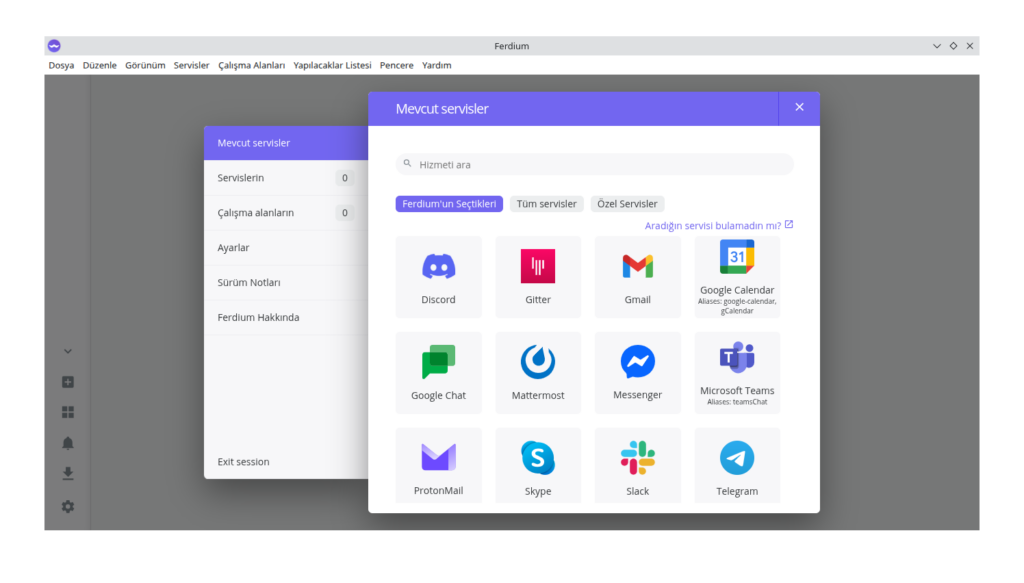Add the Google Calendar service

click(x=737, y=277)
